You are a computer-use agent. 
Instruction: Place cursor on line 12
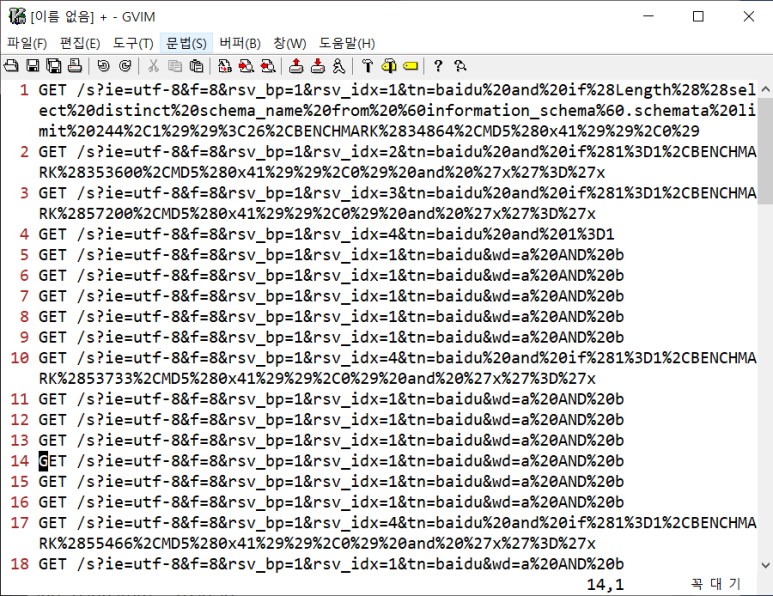[x=331, y=420]
